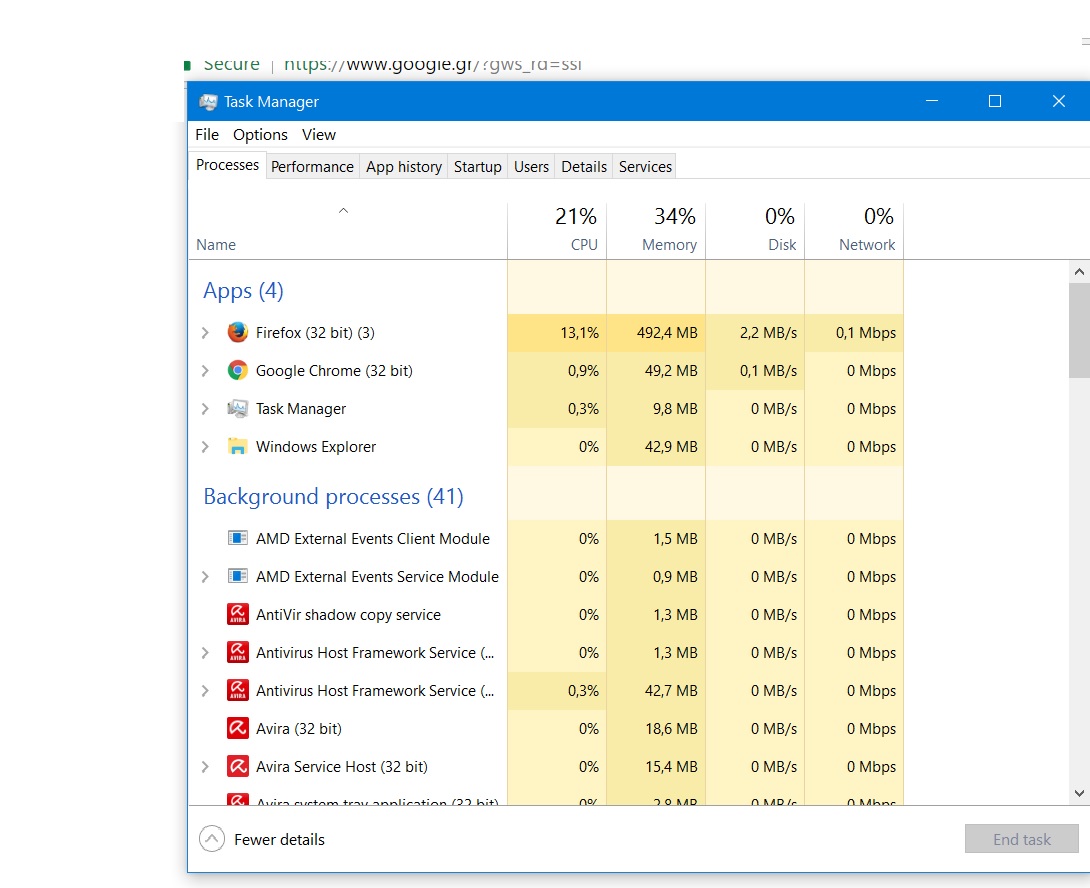Sort by the Disk column header

[755, 230]
